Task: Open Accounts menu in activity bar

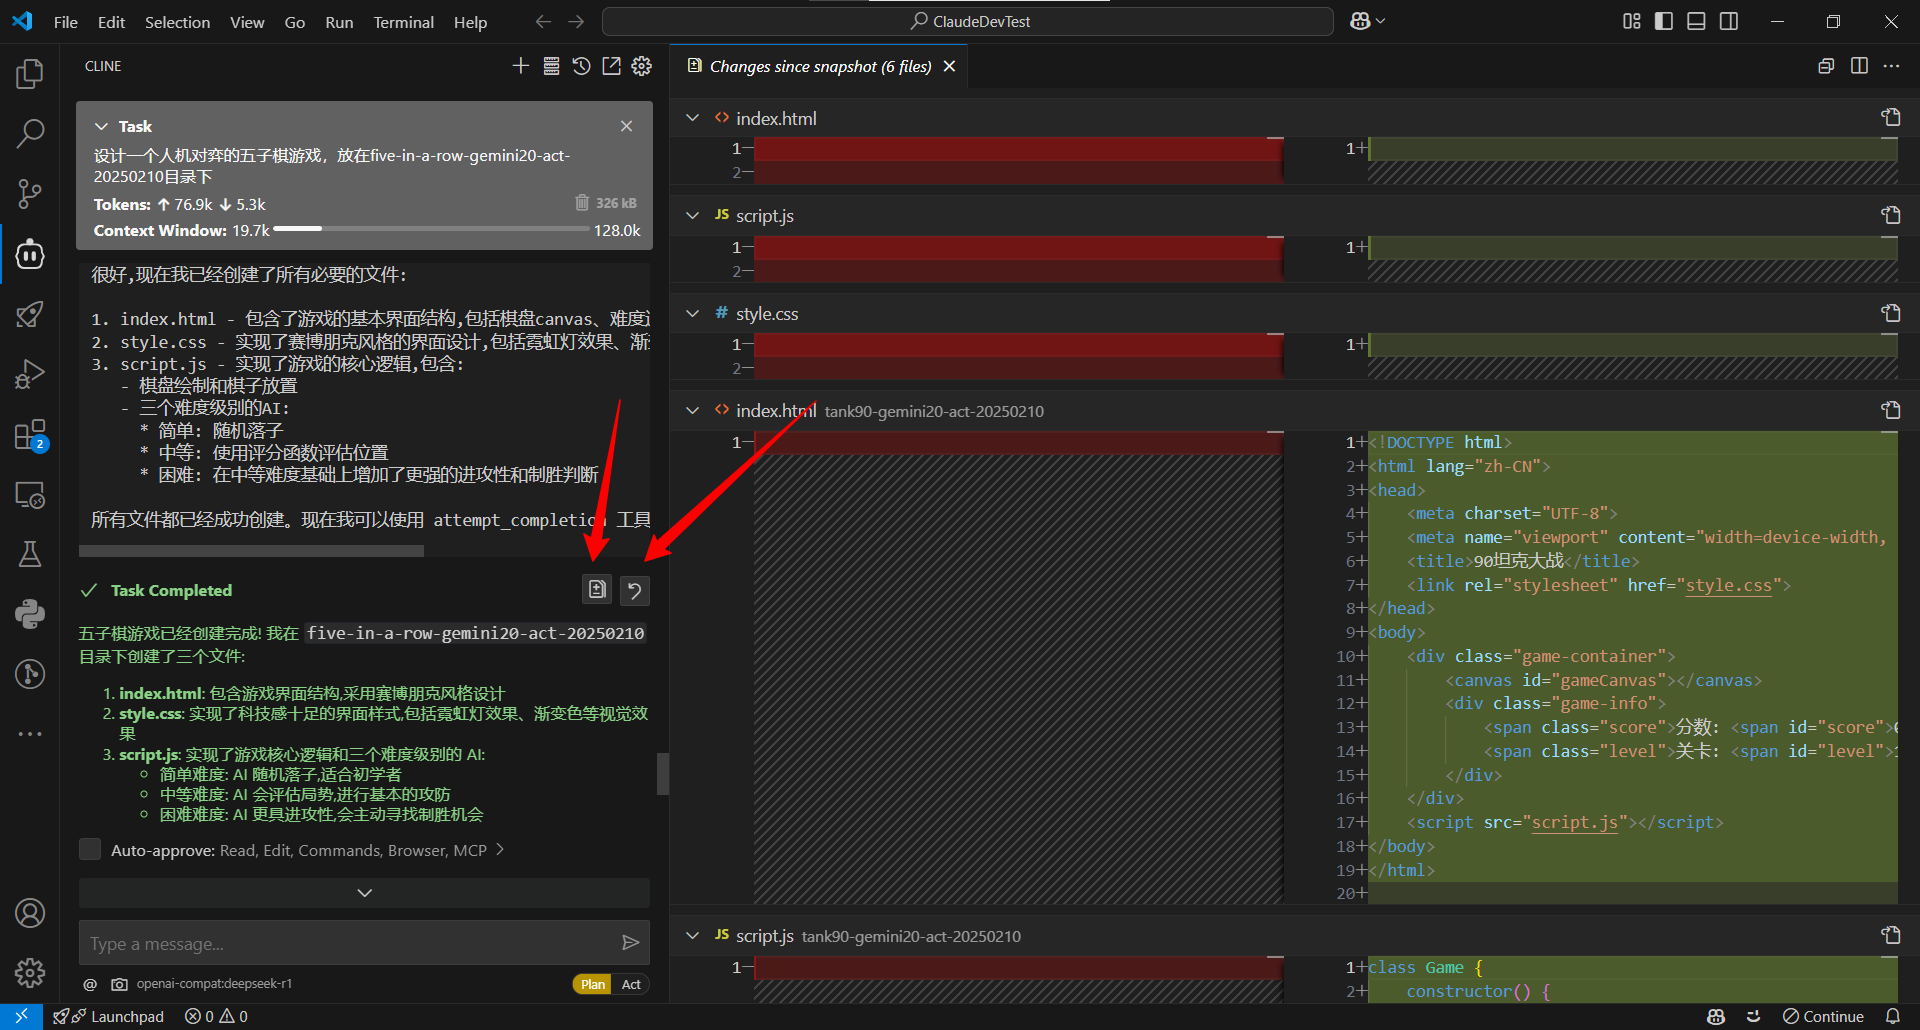Action: click(30, 913)
